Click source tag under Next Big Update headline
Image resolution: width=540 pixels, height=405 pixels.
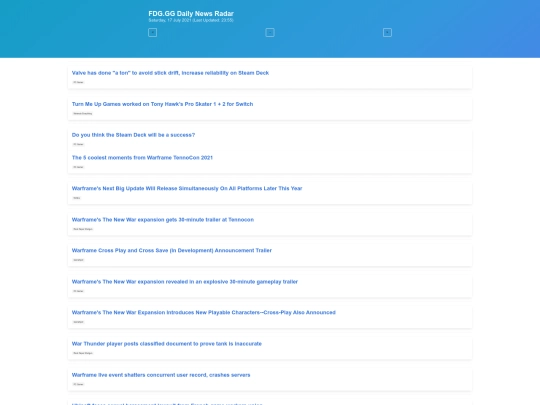point(76,198)
